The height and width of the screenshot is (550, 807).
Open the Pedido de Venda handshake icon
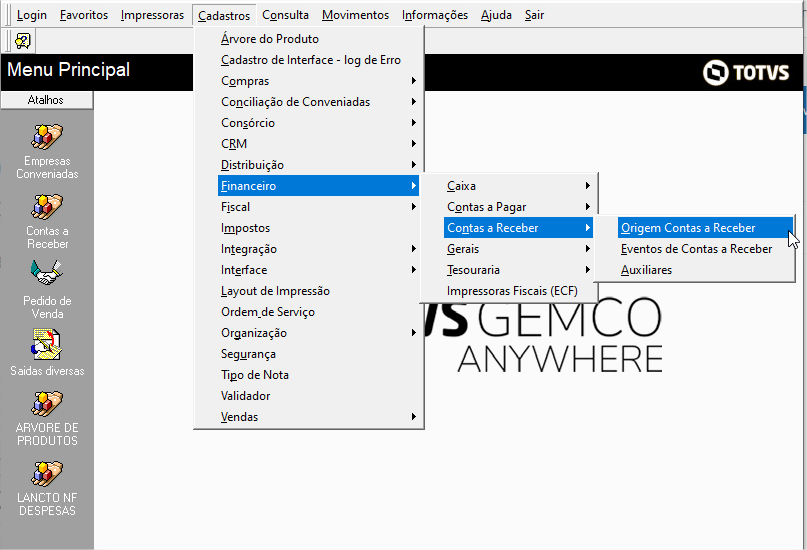[47, 273]
